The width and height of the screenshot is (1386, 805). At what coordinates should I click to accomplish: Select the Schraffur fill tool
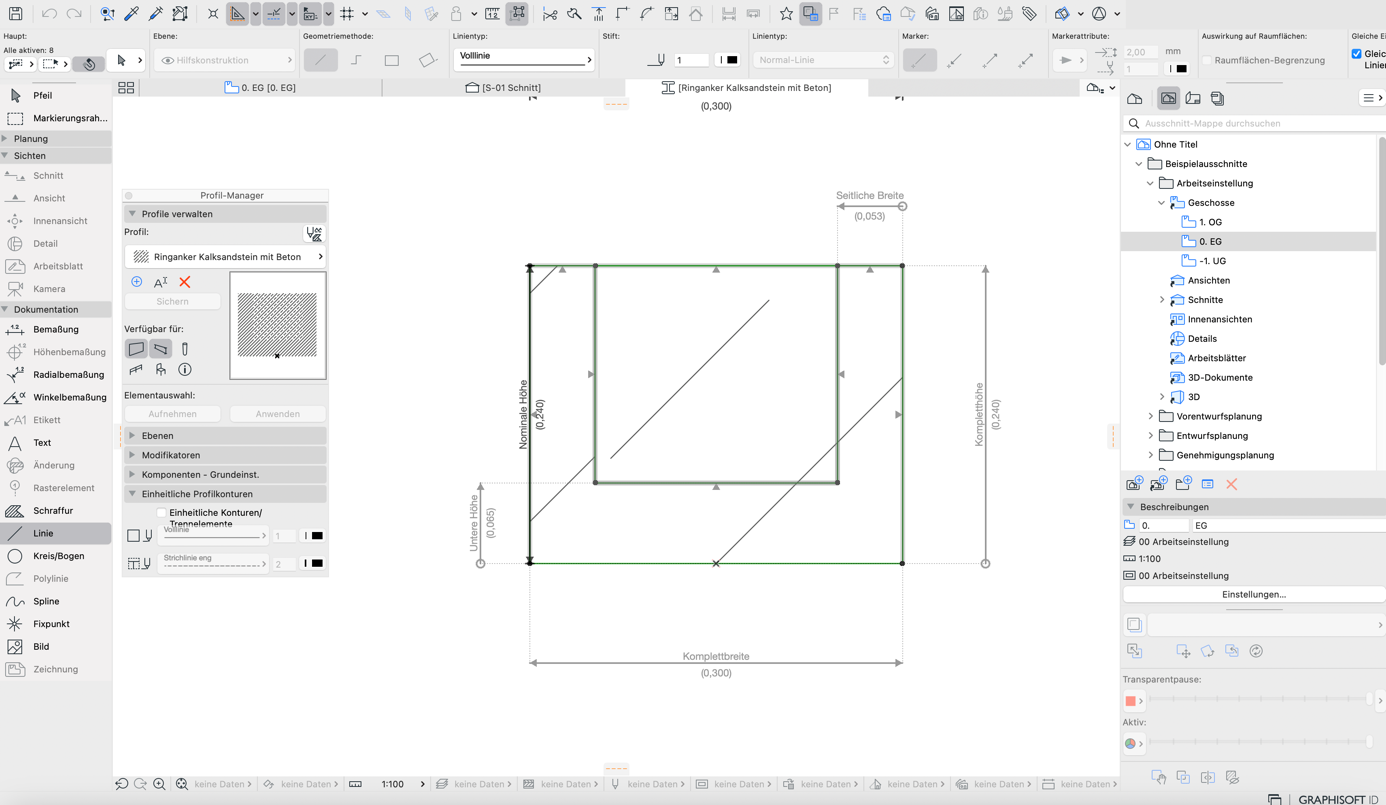coord(55,510)
